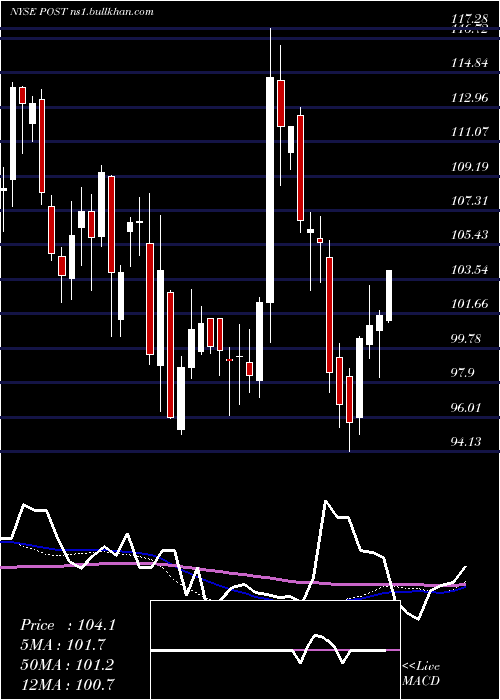Click the 111.07 price axis label

click(x=469, y=132)
